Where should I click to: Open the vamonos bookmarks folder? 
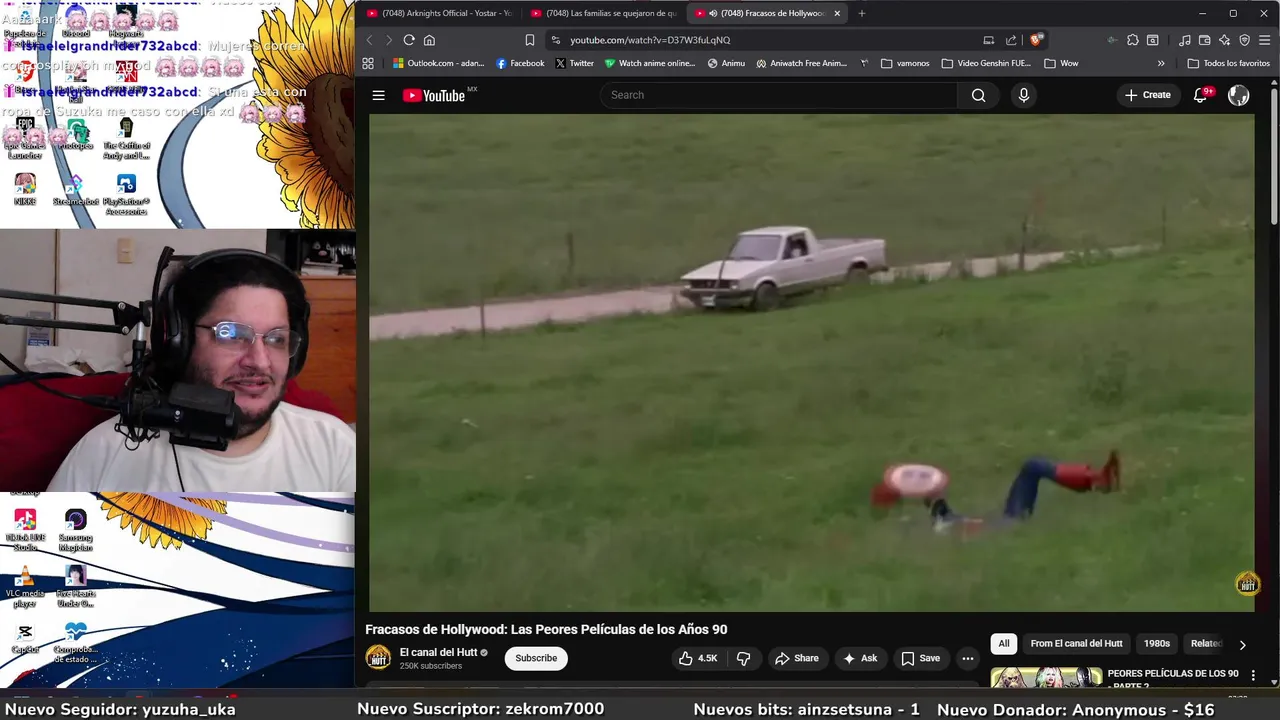point(905,63)
